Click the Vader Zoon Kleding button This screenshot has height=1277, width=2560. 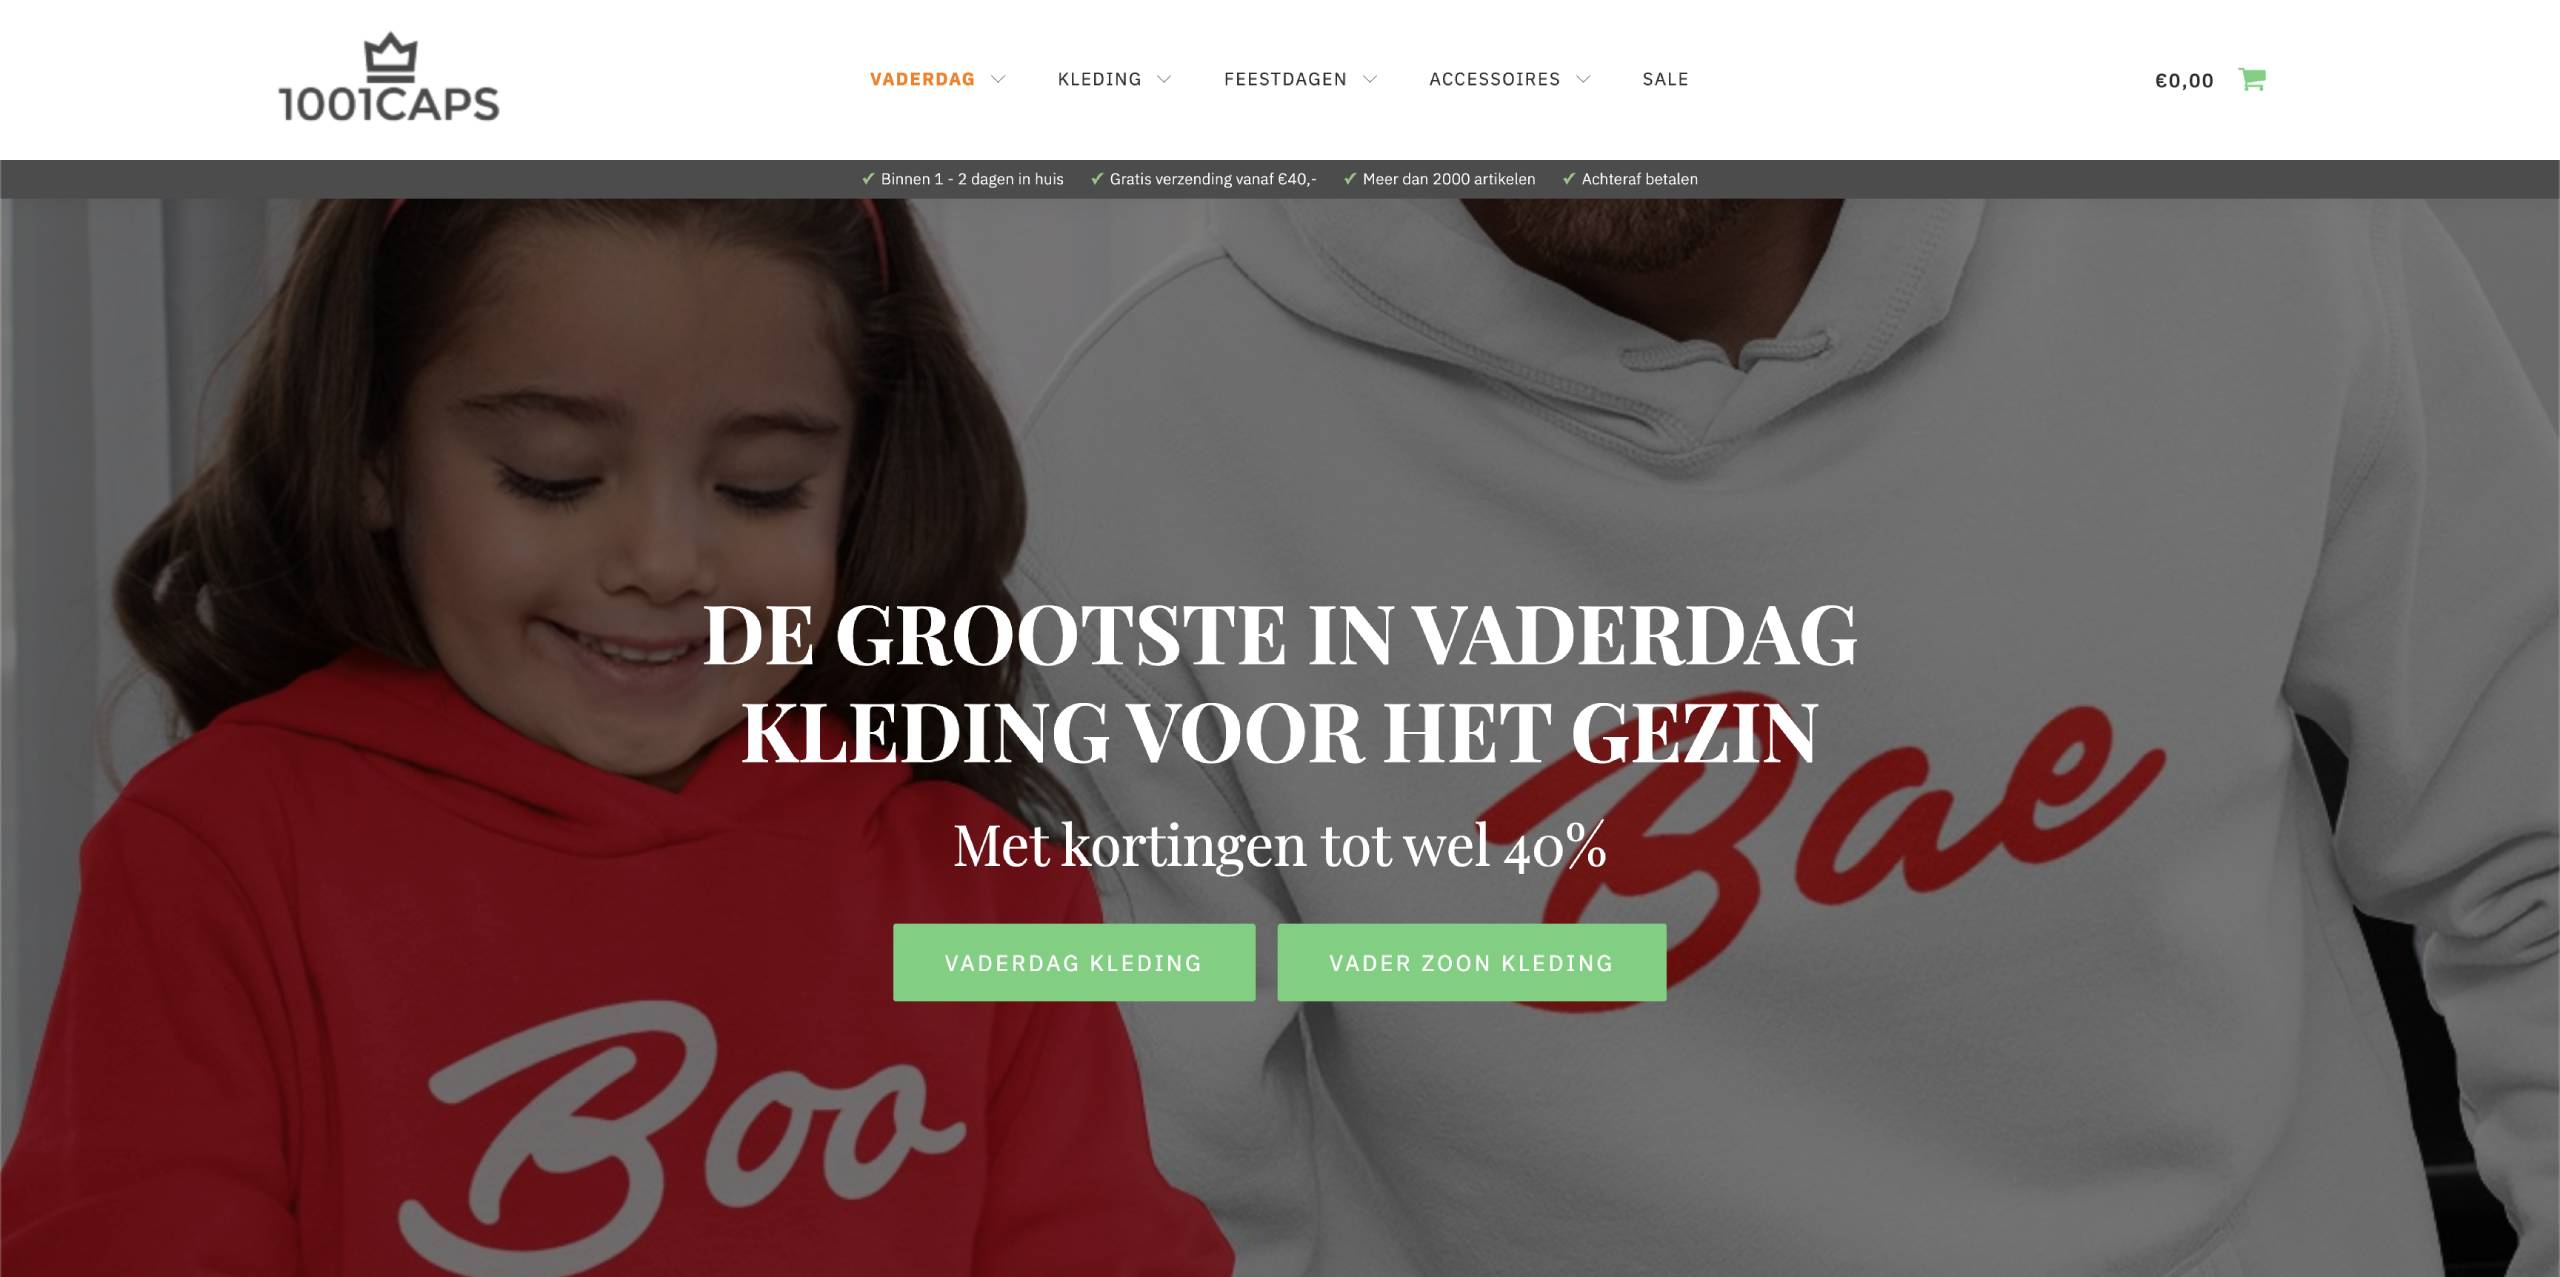point(1471,962)
